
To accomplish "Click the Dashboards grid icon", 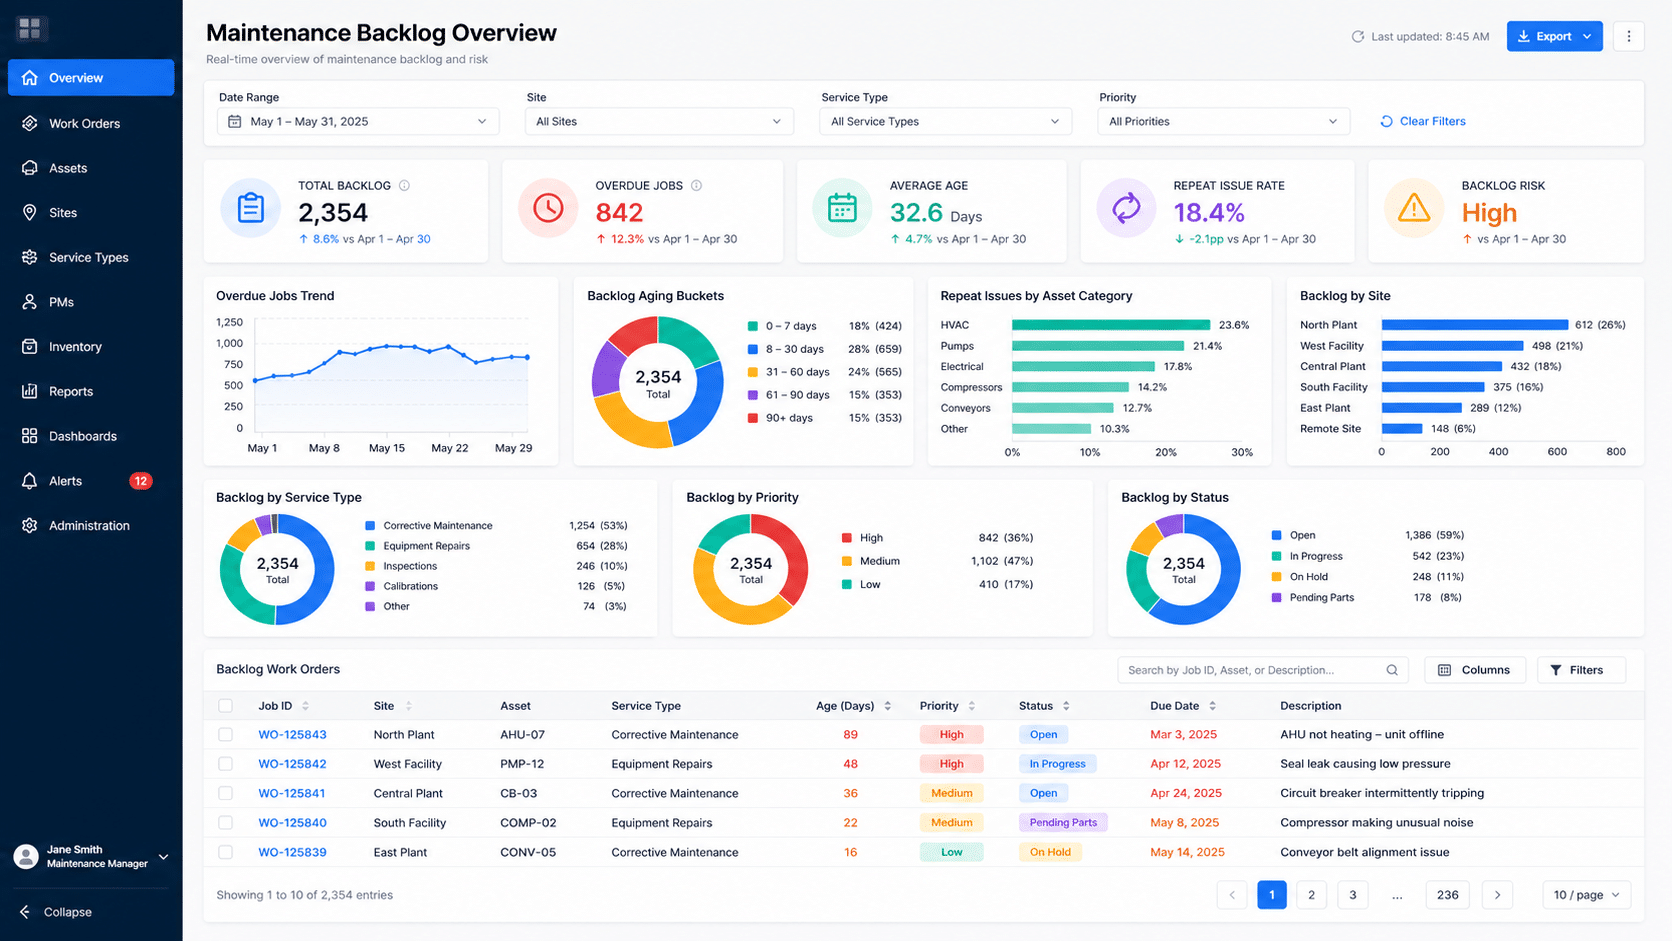I will [x=30, y=436].
